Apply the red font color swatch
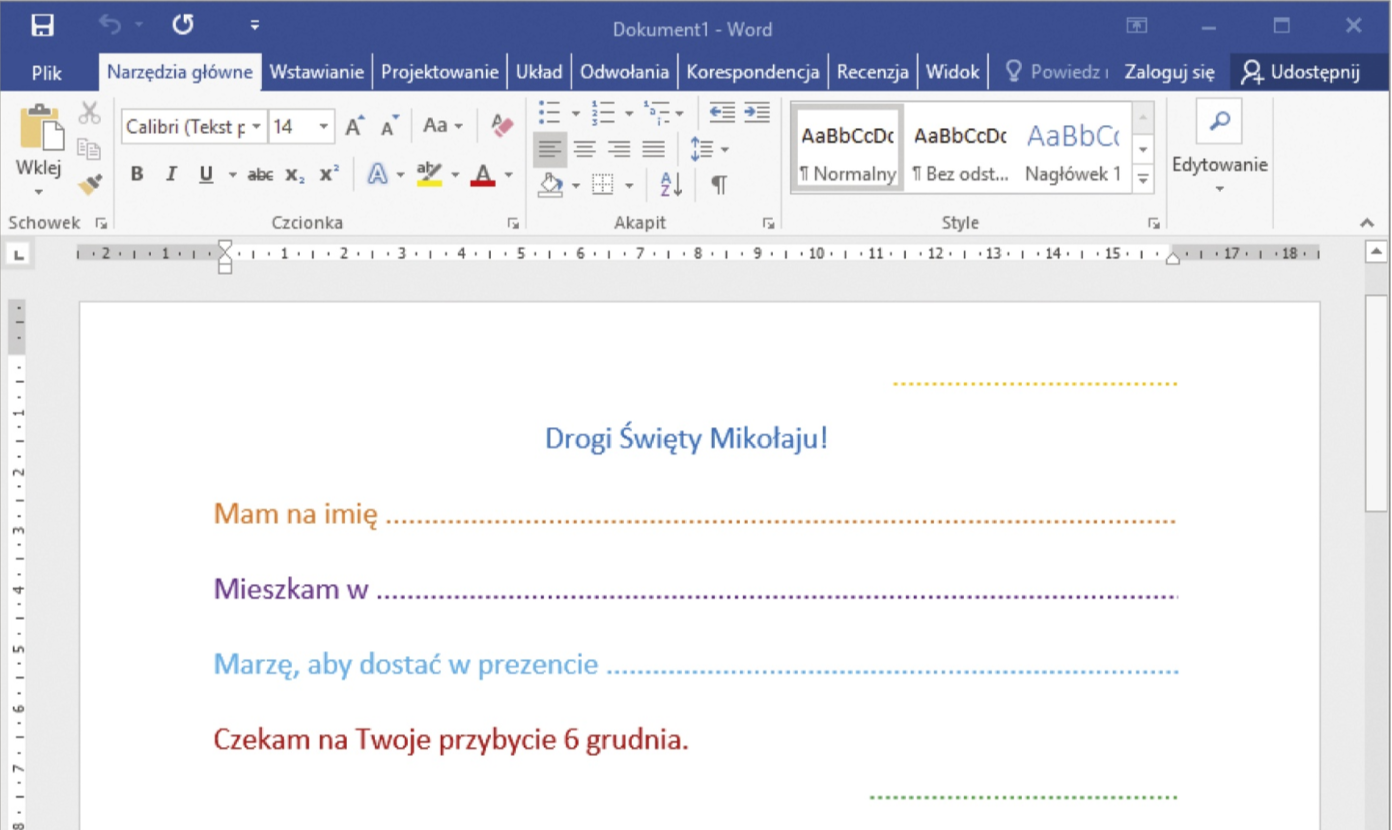 483,175
